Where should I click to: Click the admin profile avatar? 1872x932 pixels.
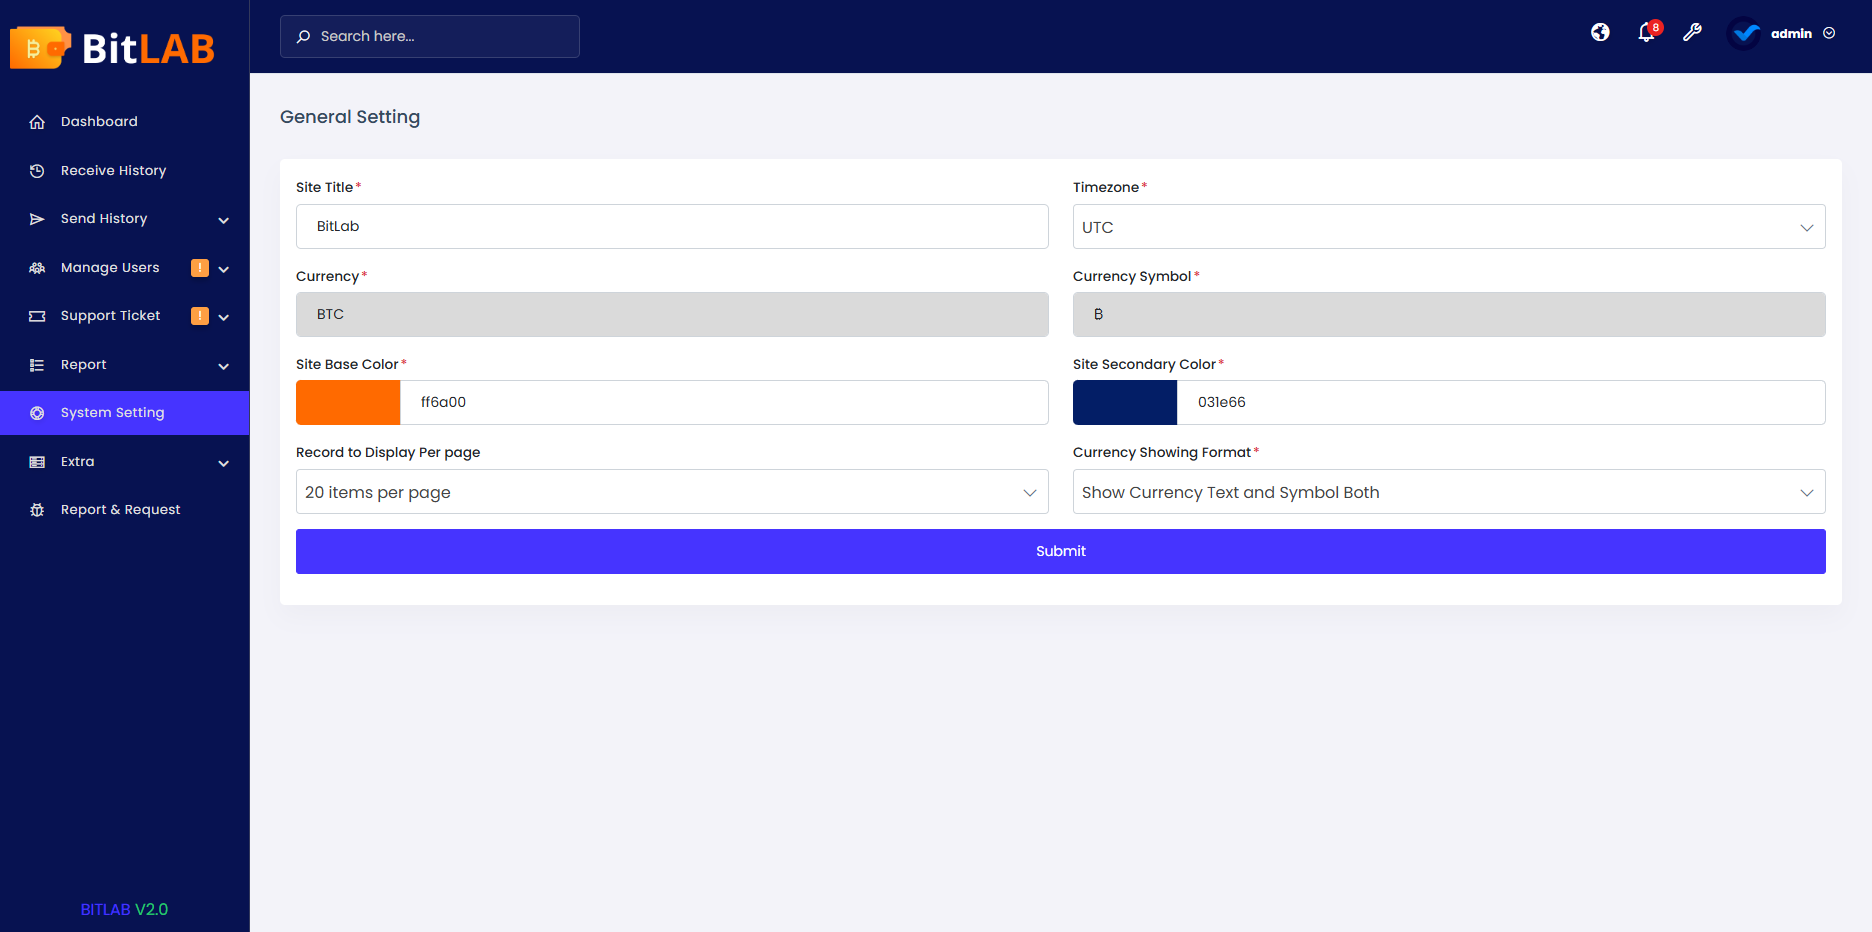point(1745,33)
